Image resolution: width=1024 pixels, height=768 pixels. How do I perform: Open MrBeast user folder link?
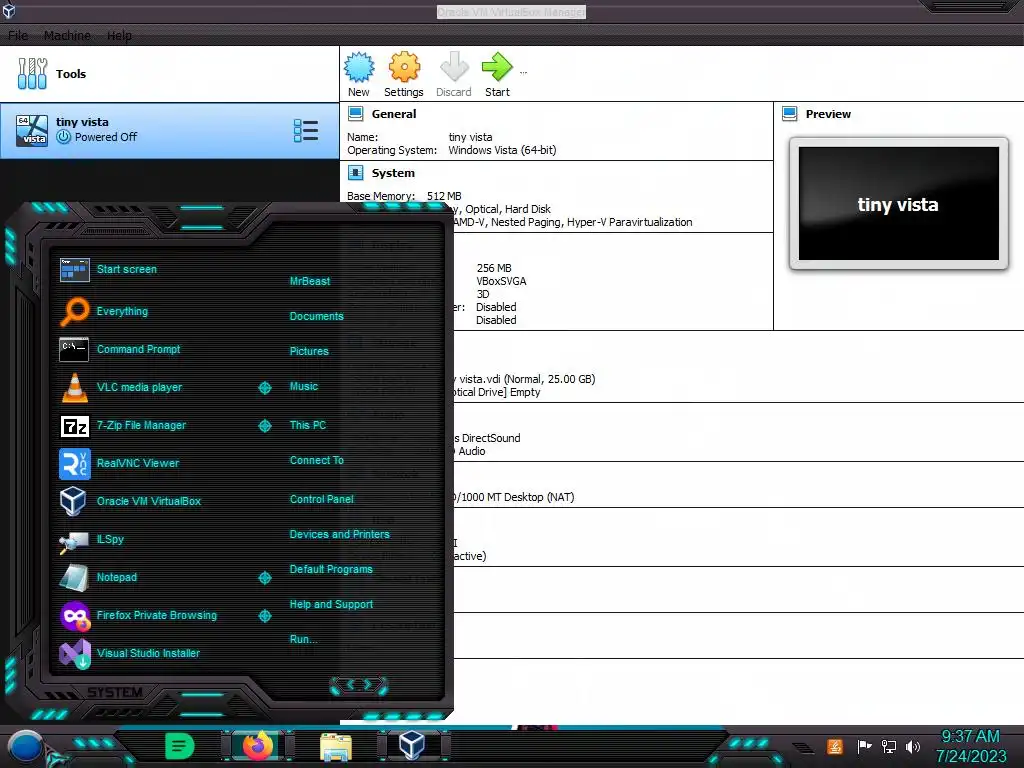point(310,281)
